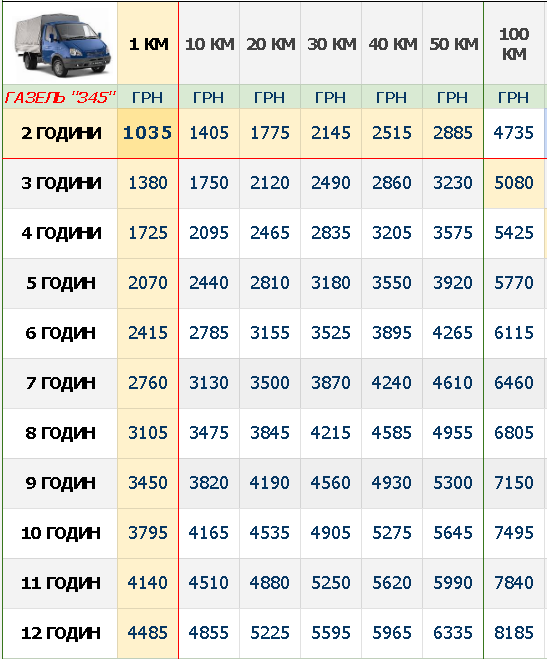The height and width of the screenshot is (659, 547).
Task: Click the 1 КМ column header
Action: click(148, 44)
